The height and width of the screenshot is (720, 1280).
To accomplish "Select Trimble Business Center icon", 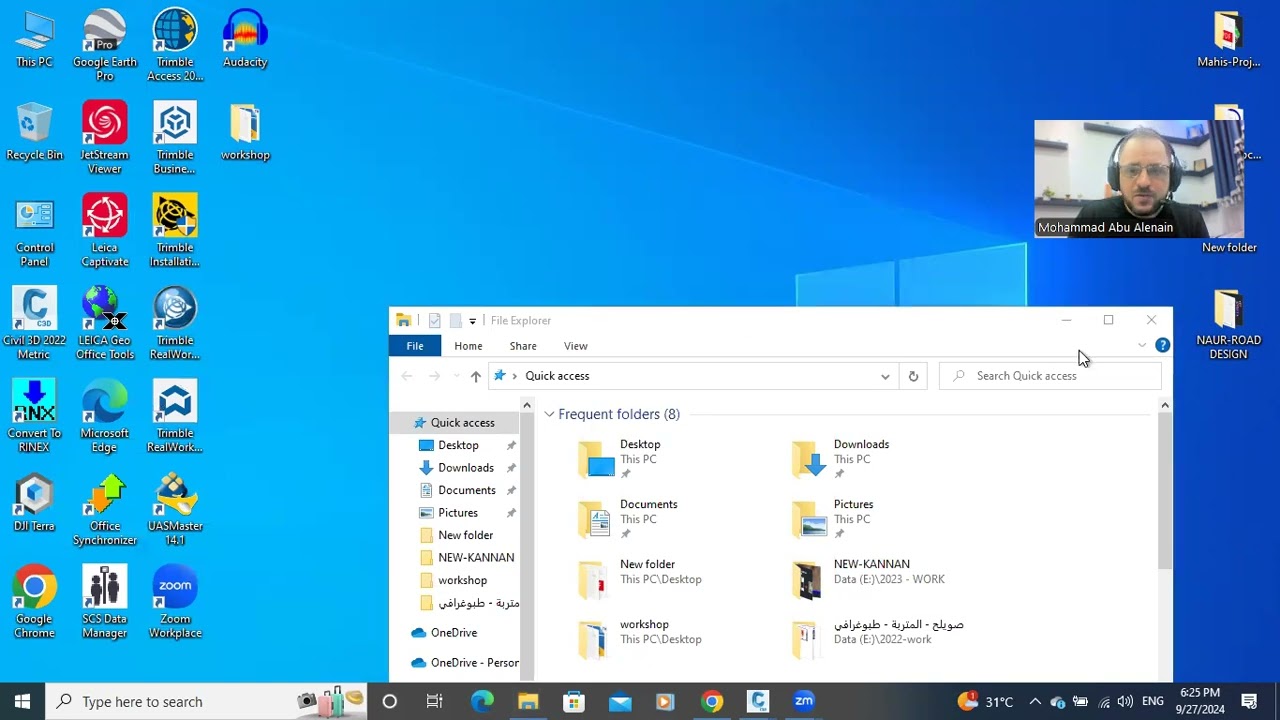I will (175, 138).
